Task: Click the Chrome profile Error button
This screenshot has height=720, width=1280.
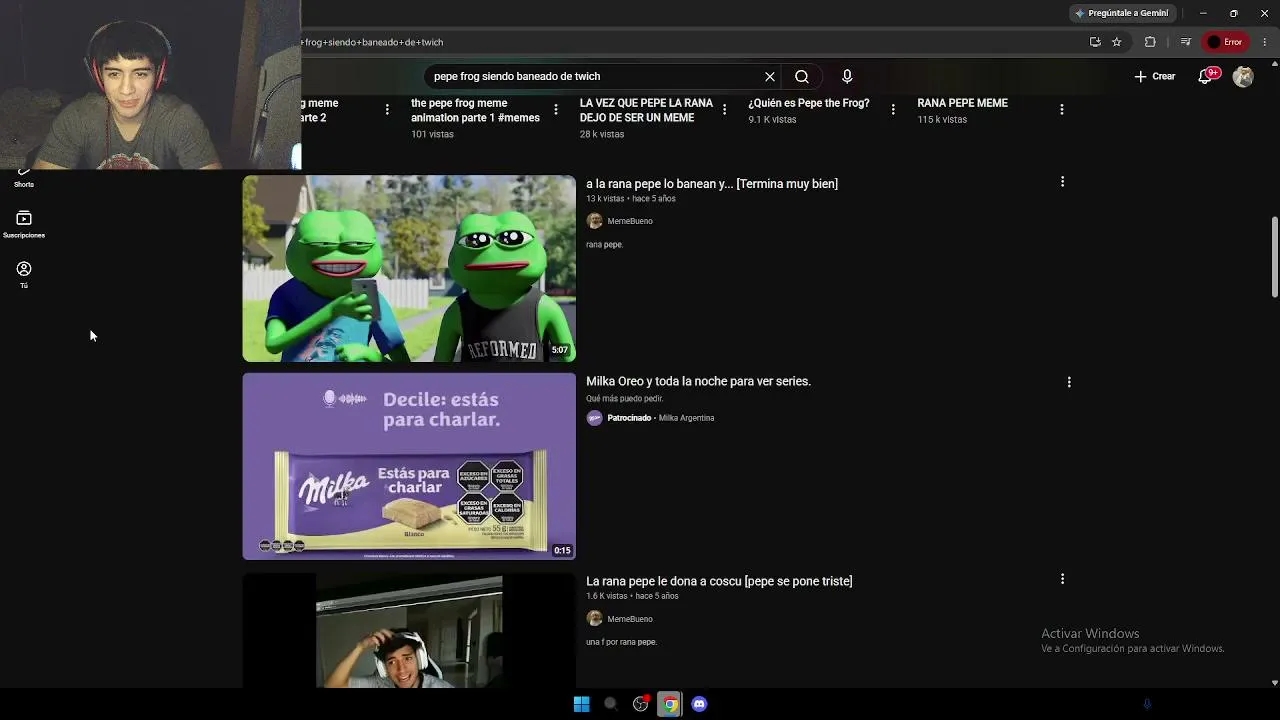Action: pyautogui.click(x=1225, y=42)
